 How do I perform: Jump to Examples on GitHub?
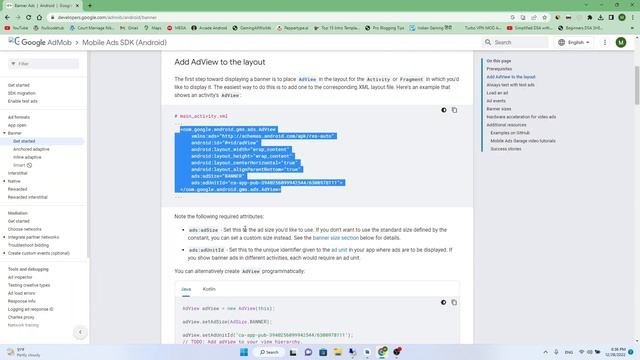tap(510, 133)
